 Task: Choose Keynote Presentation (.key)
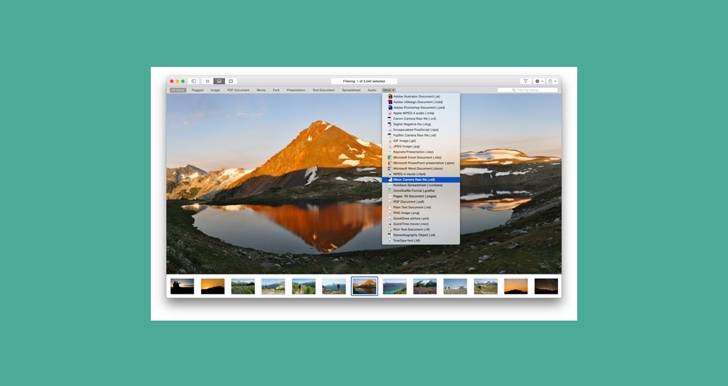click(421, 152)
